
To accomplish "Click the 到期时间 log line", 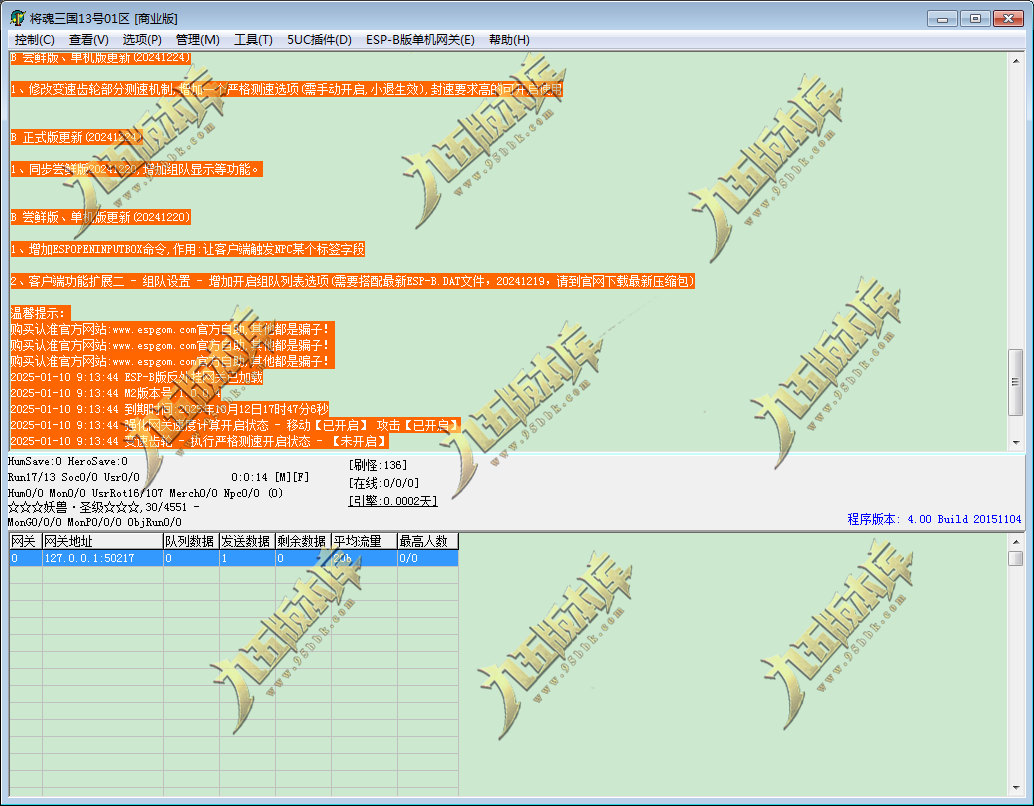I will coord(169,409).
